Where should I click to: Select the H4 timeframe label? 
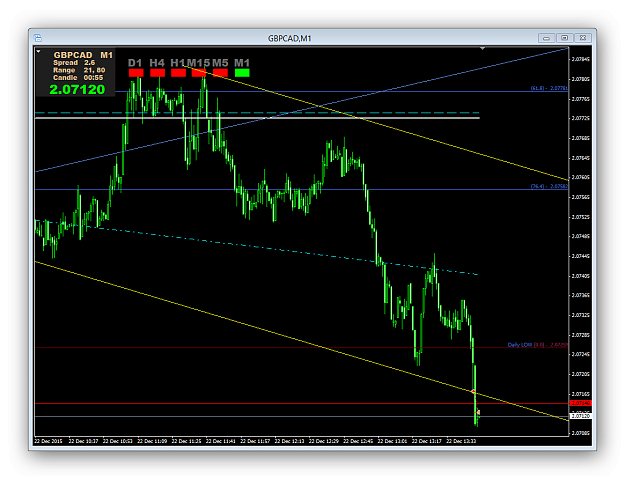157,63
